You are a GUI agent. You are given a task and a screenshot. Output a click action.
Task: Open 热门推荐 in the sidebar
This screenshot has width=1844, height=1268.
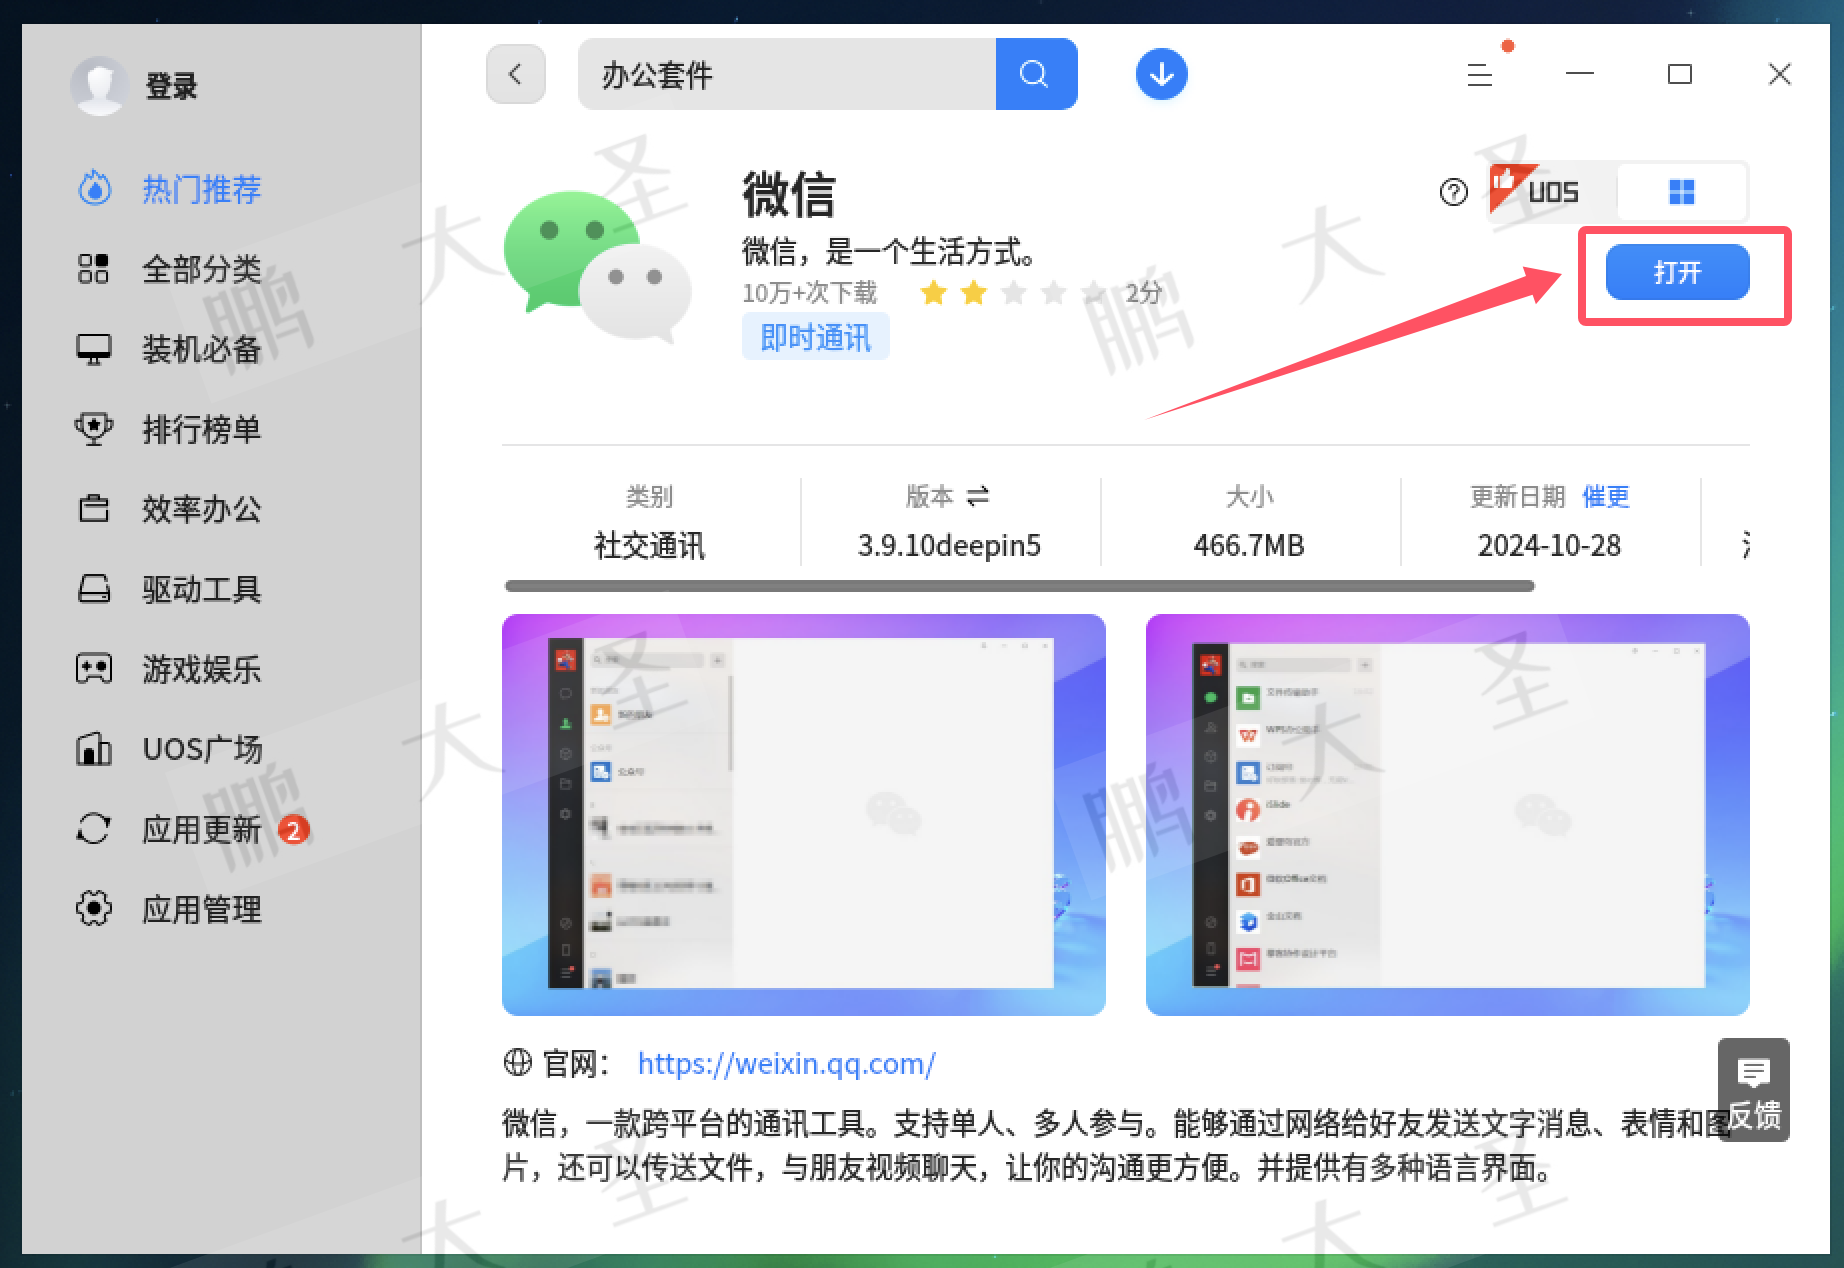tap(201, 189)
